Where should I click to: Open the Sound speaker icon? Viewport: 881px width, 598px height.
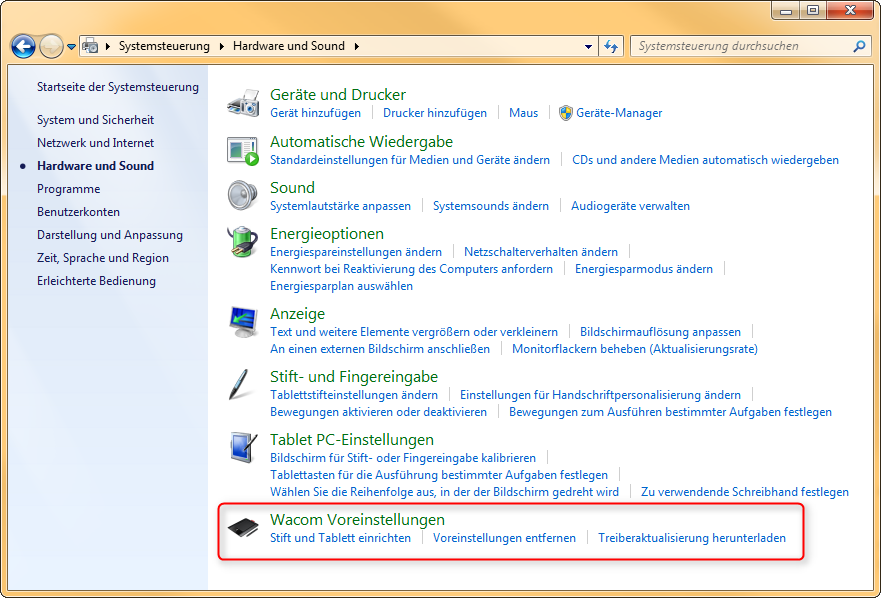[x=243, y=196]
